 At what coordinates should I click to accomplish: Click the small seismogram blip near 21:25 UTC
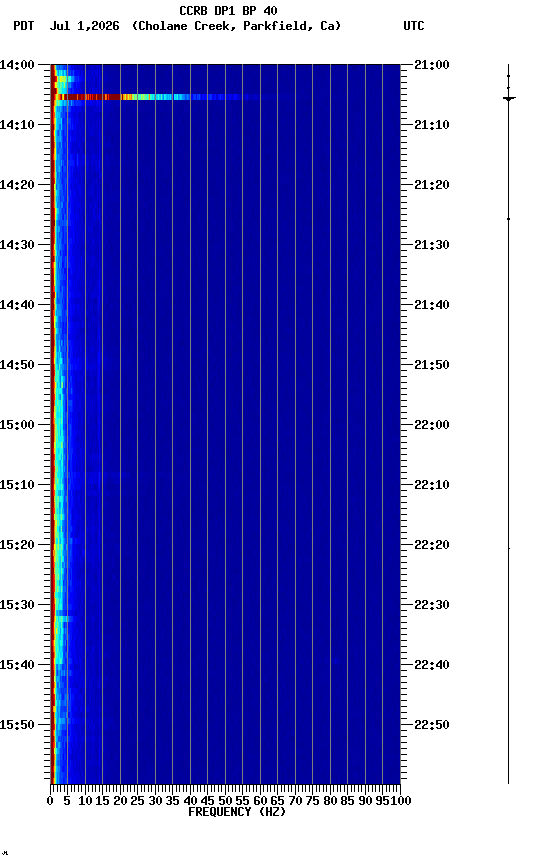click(508, 219)
